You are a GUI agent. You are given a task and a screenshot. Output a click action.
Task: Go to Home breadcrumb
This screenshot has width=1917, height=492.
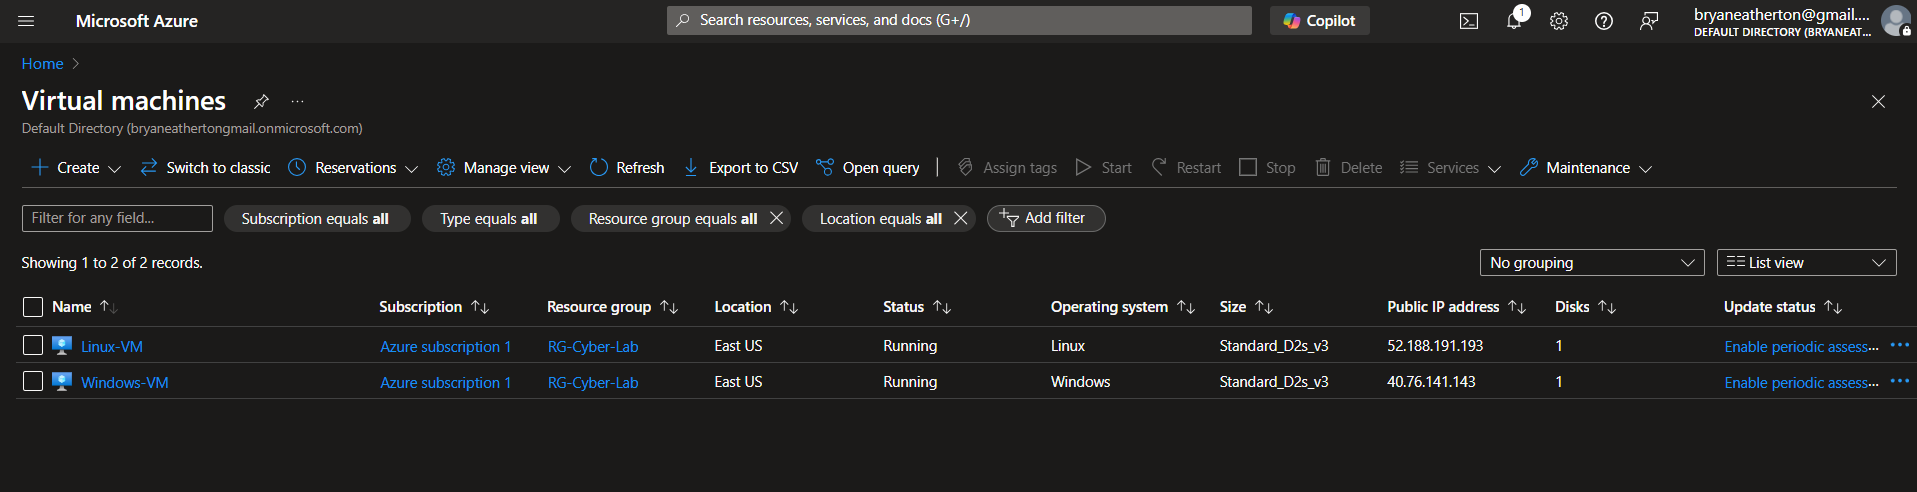pyautogui.click(x=43, y=64)
